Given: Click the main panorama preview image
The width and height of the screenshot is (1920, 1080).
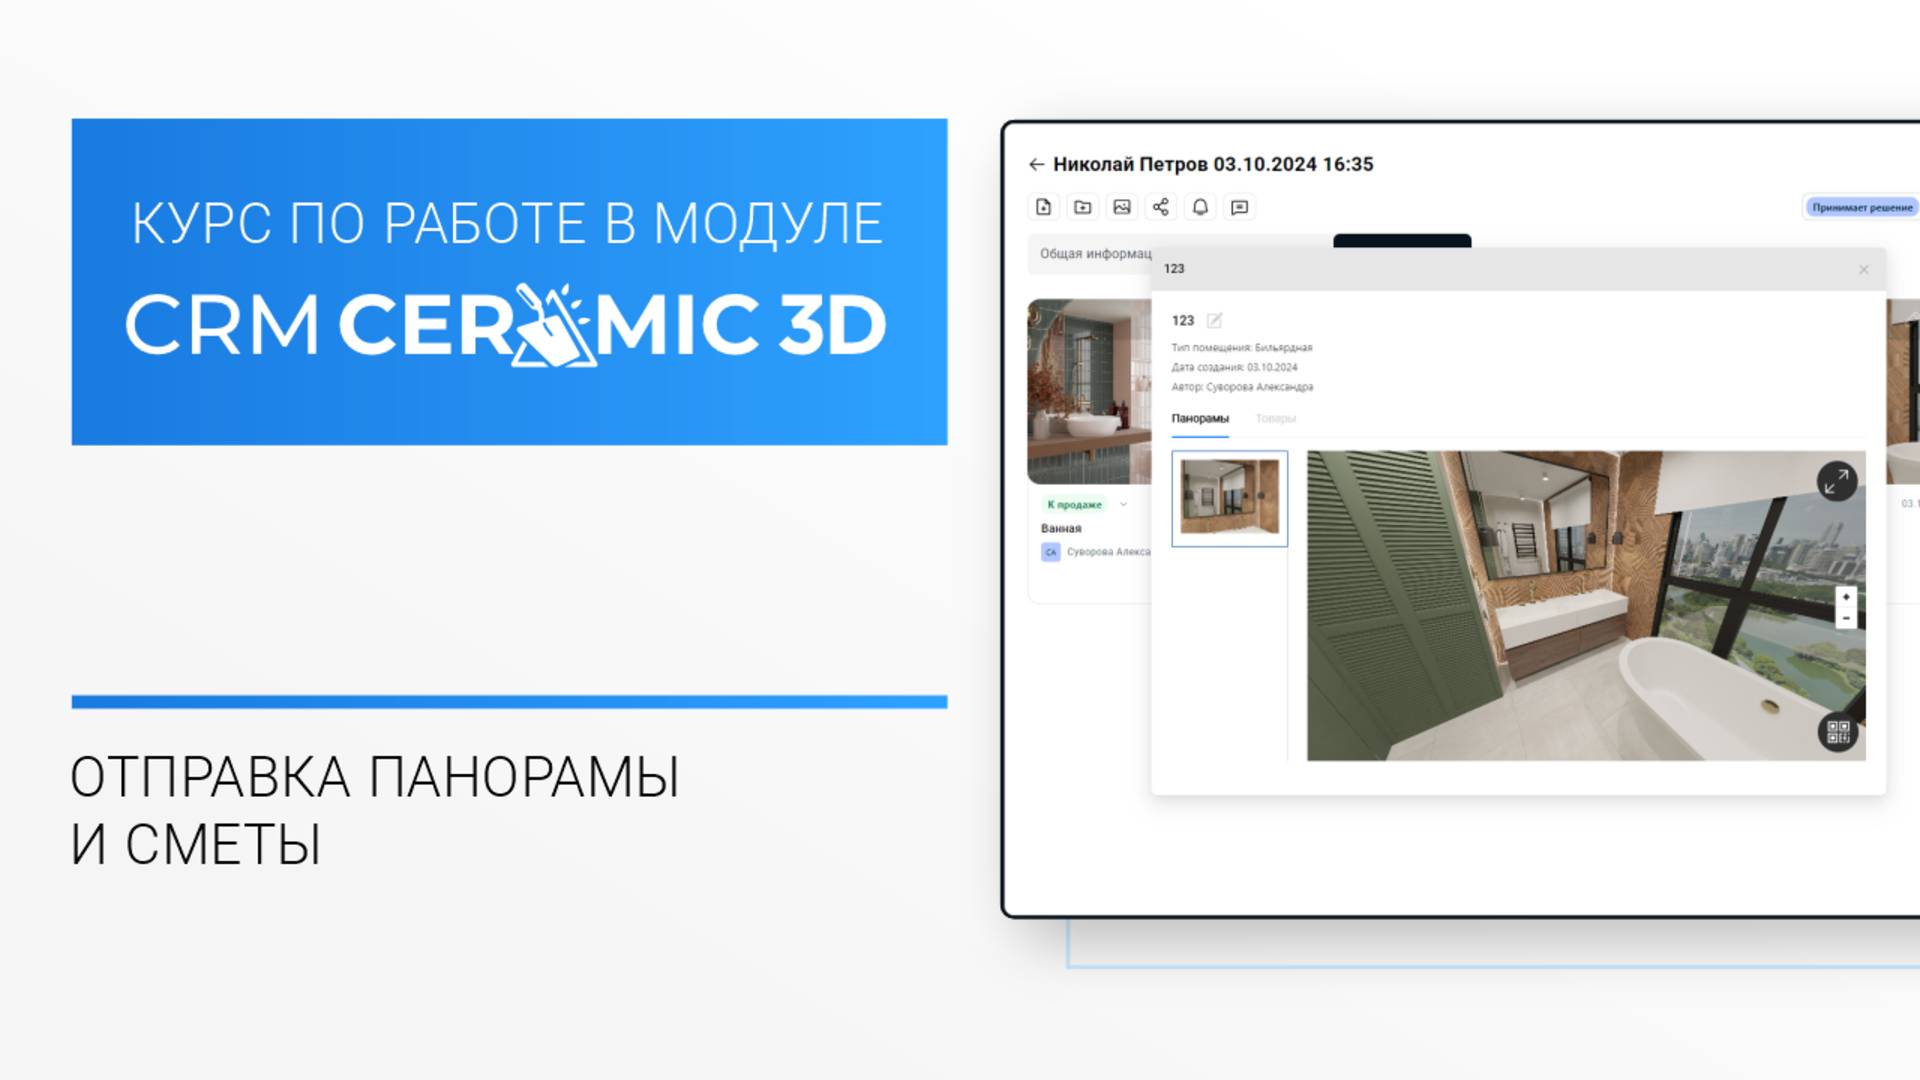Looking at the screenshot, I should pyautogui.click(x=1585, y=606).
